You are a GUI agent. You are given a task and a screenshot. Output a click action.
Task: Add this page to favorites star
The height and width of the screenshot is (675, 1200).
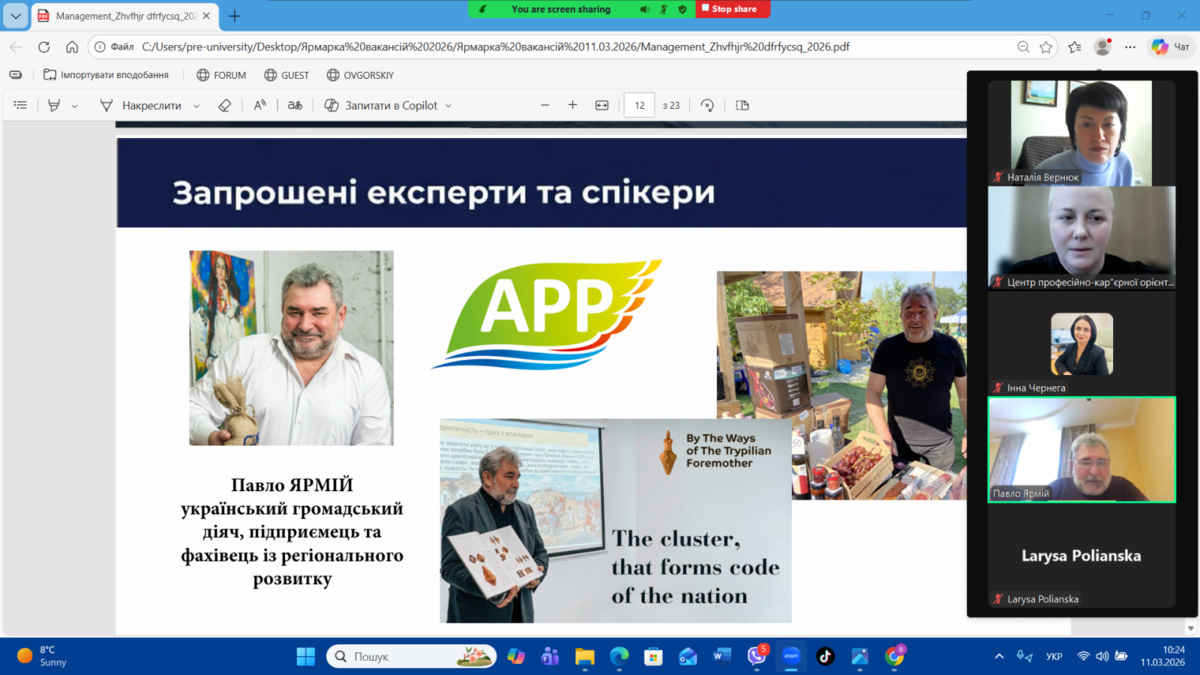coord(1046,47)
